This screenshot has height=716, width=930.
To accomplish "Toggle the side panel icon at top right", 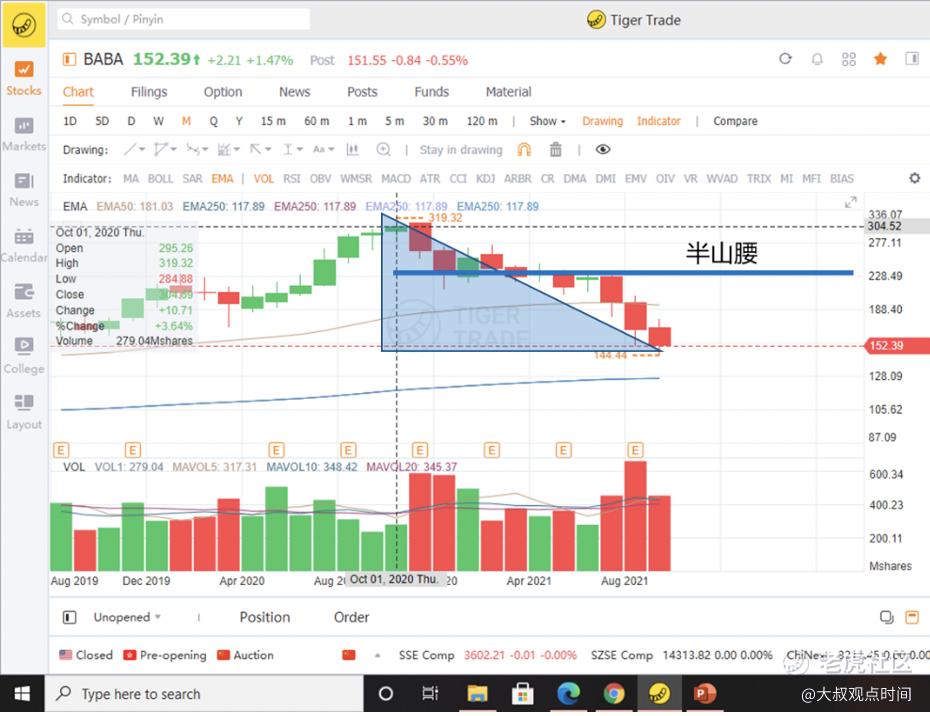I will 912,59.
